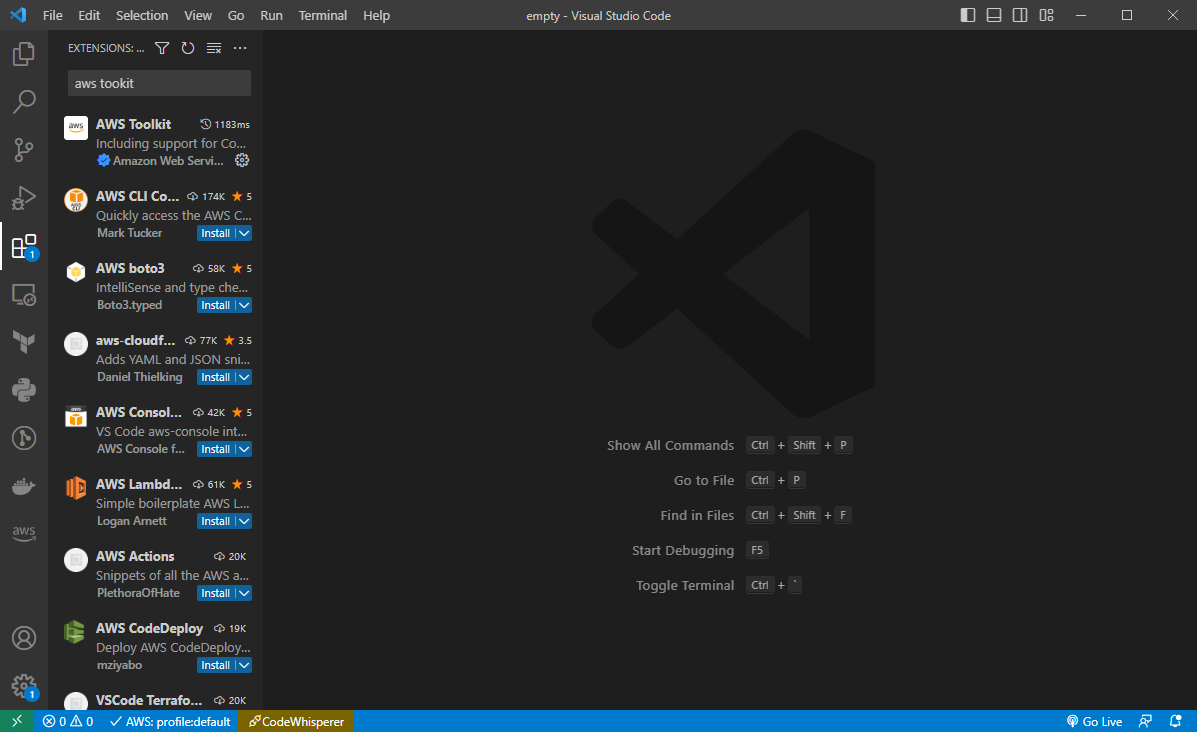
Task: Open the Explorer view in activity bar
Action: coord(24,54)
